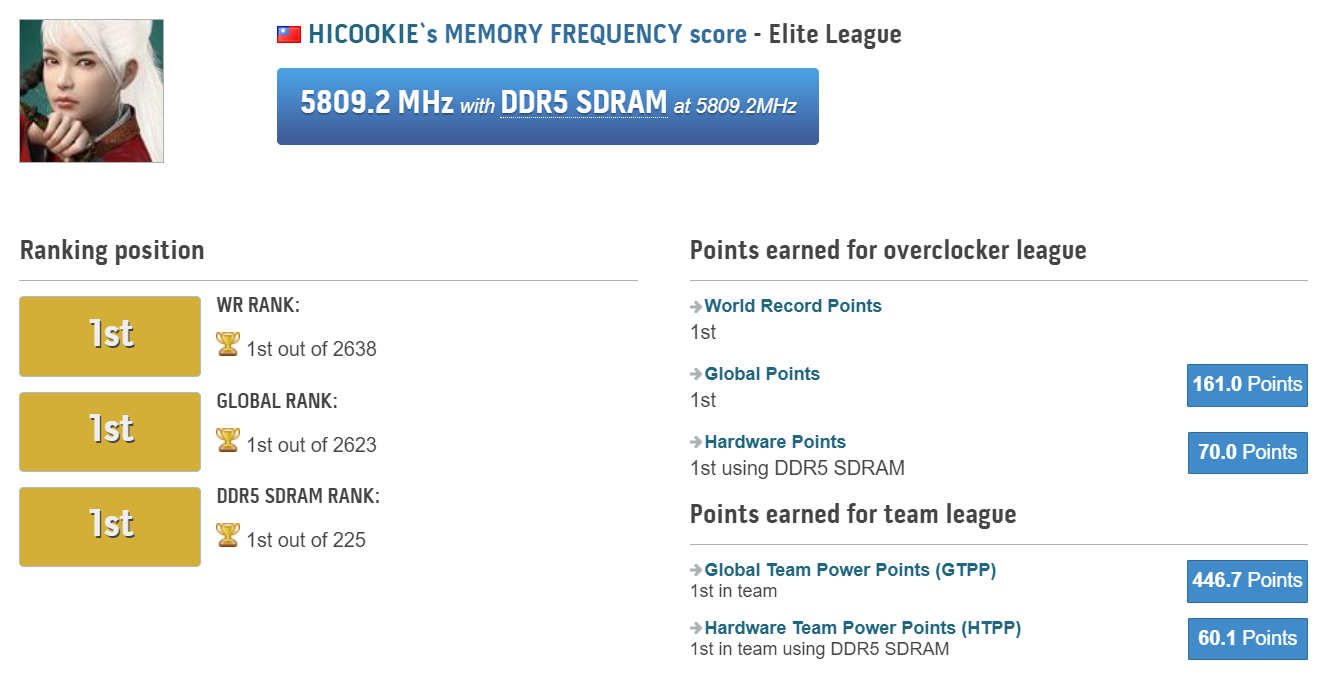Click the arrow beside Hardware Team Power Points

tap(696, 629)
